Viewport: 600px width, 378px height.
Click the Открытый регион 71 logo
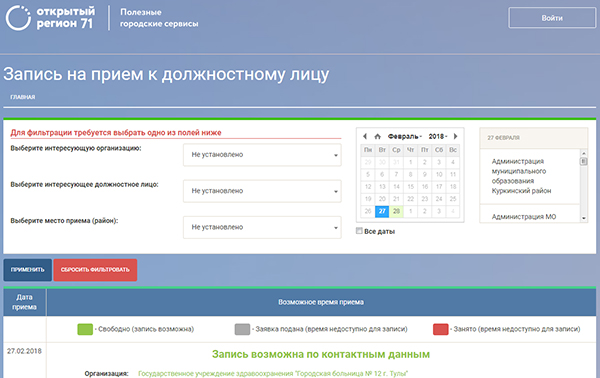(x=50, y=18)
